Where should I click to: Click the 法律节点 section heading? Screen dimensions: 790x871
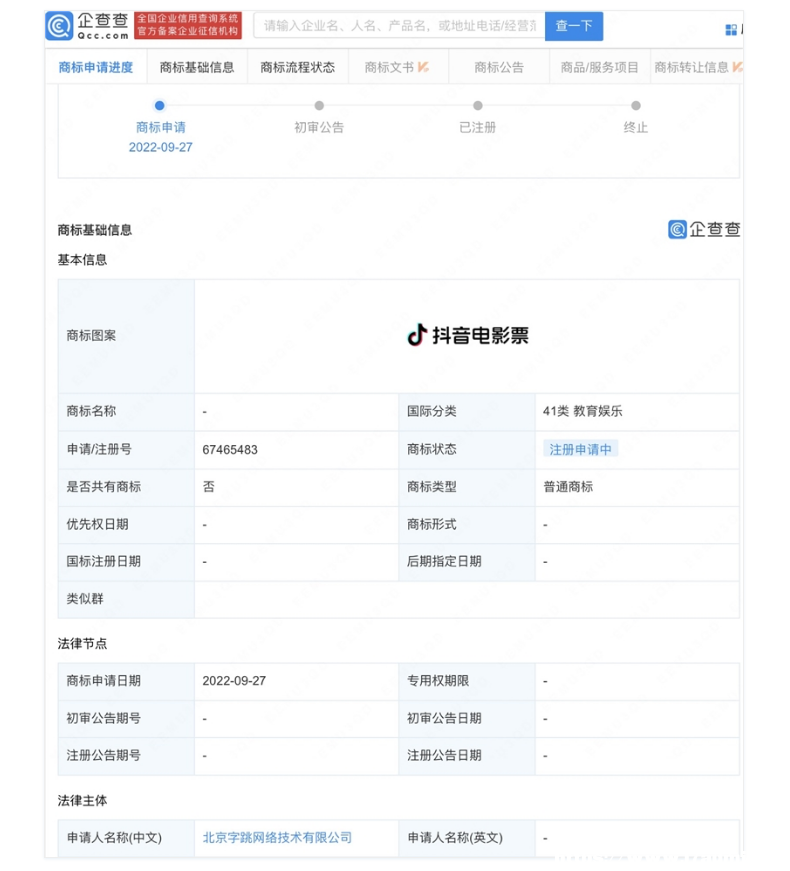click(x=82, y=643)
